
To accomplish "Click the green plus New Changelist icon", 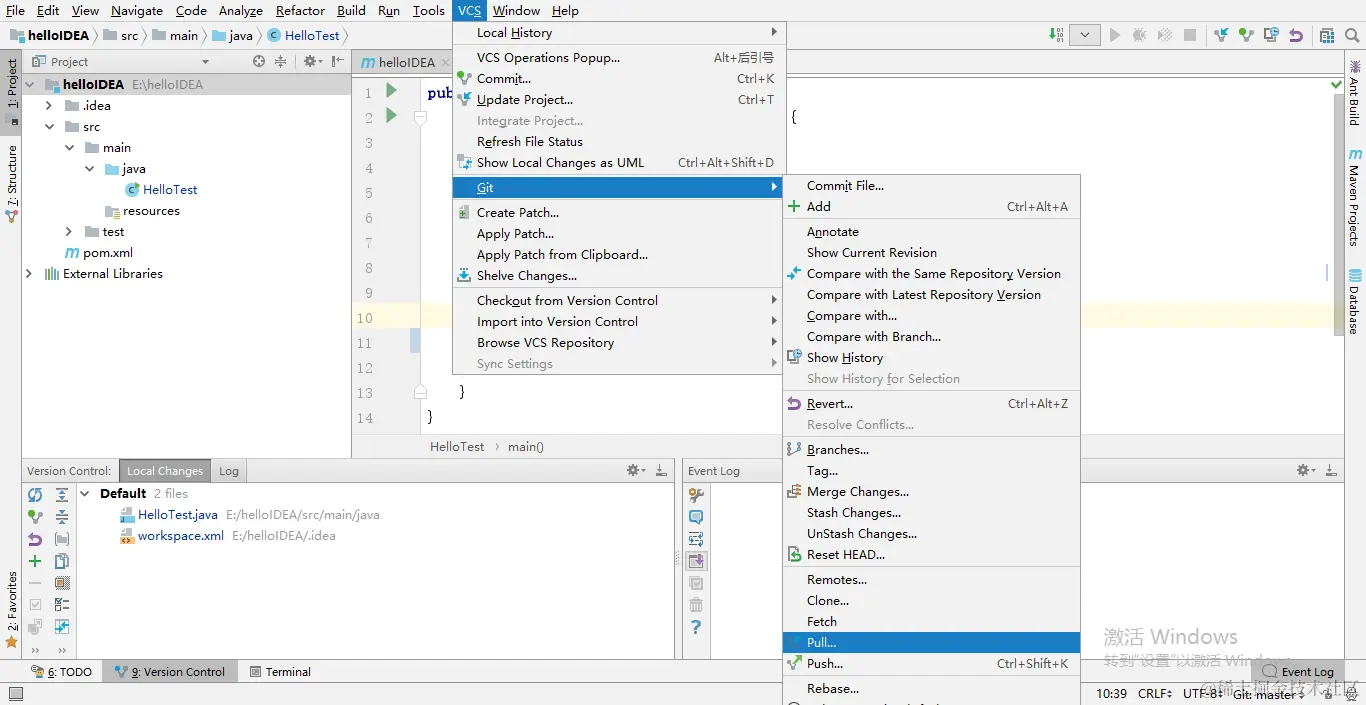I will click(x=35, y=561).
